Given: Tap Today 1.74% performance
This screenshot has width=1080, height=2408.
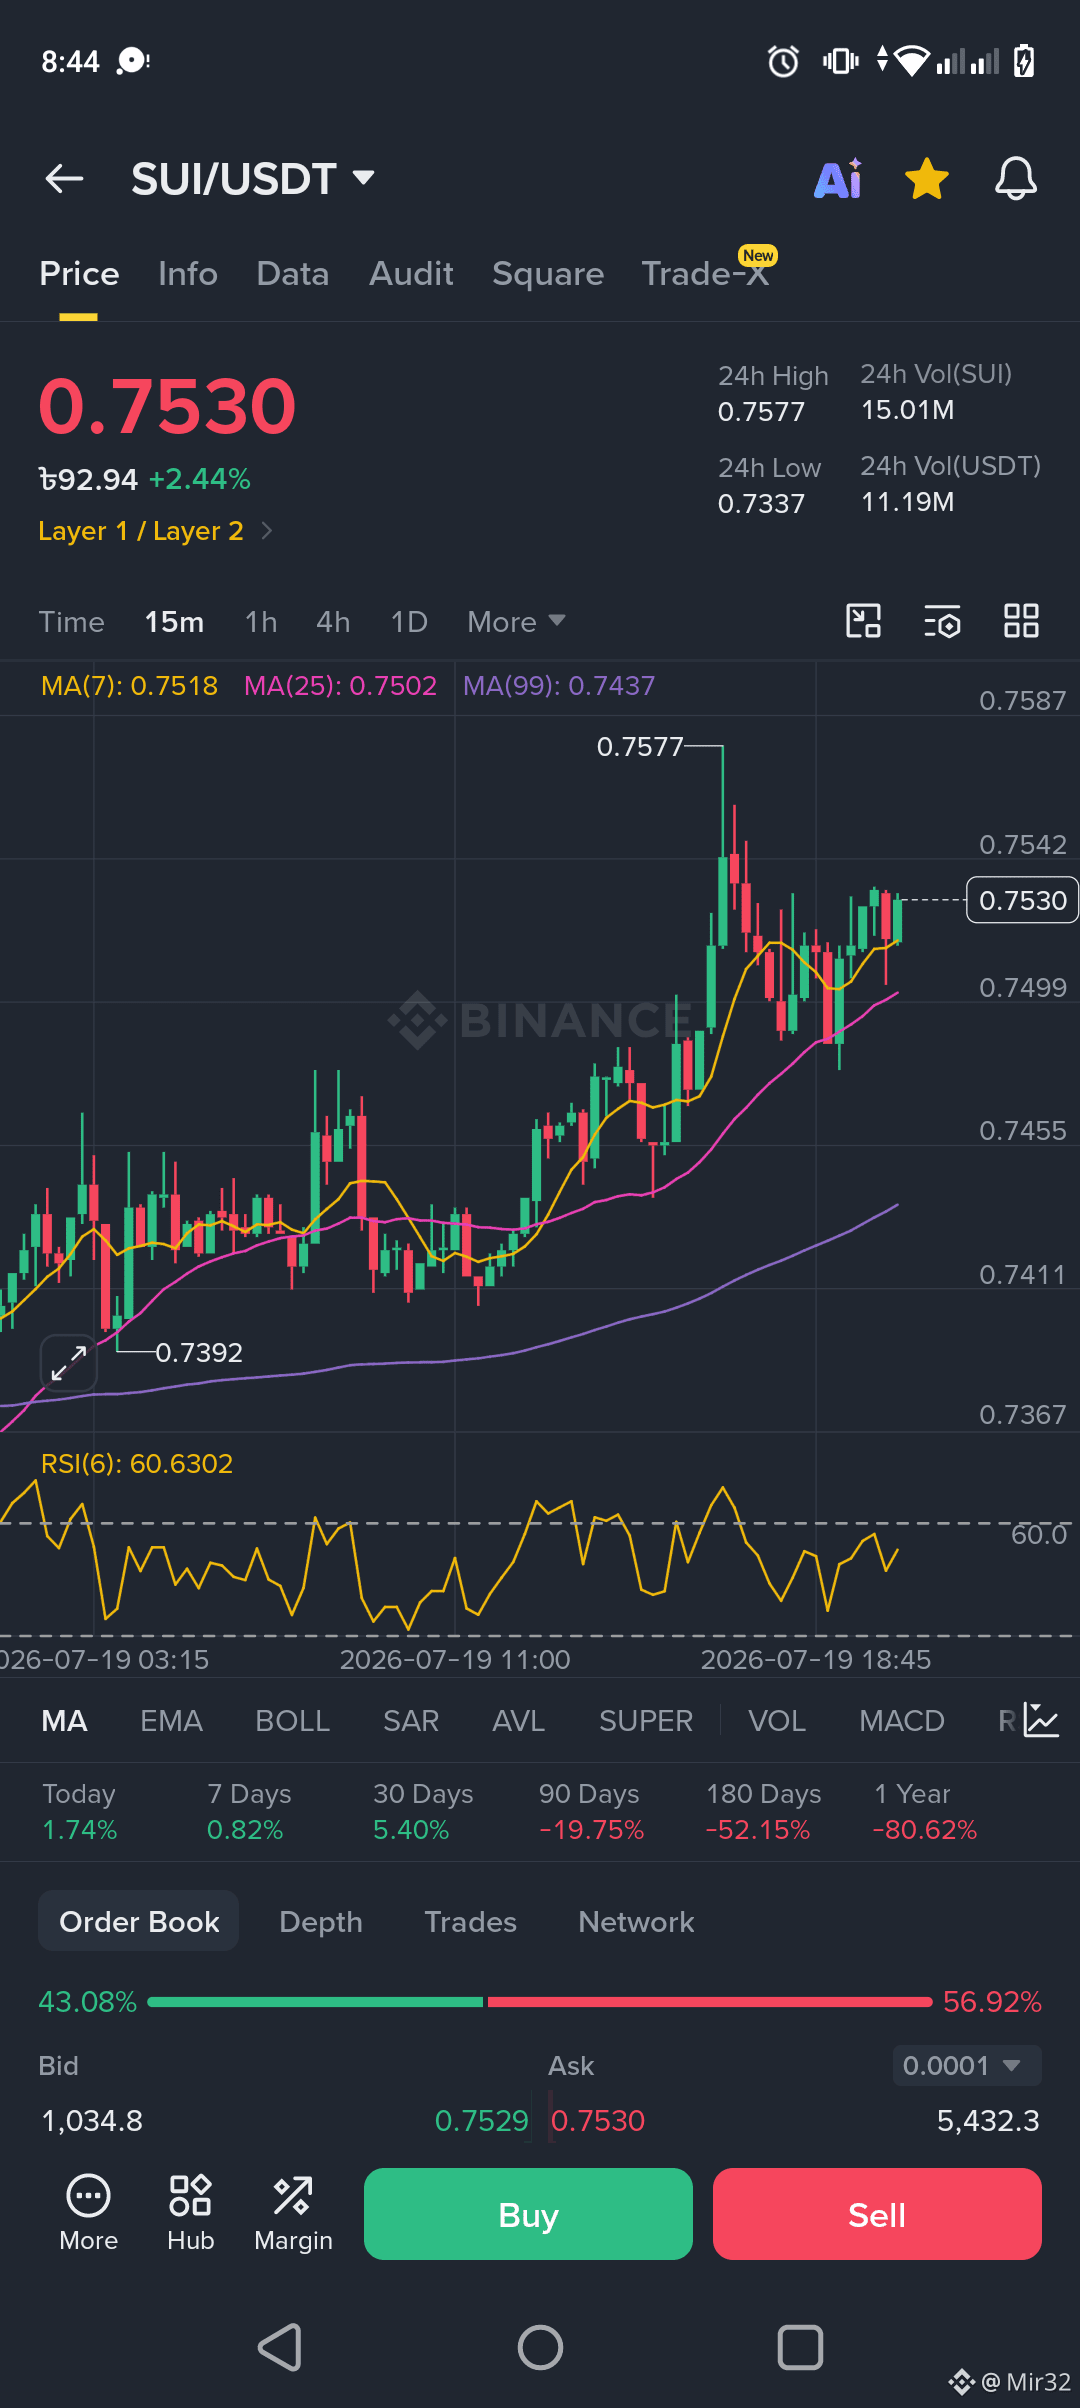Looking at the screenshot, I should point(80,1812).
